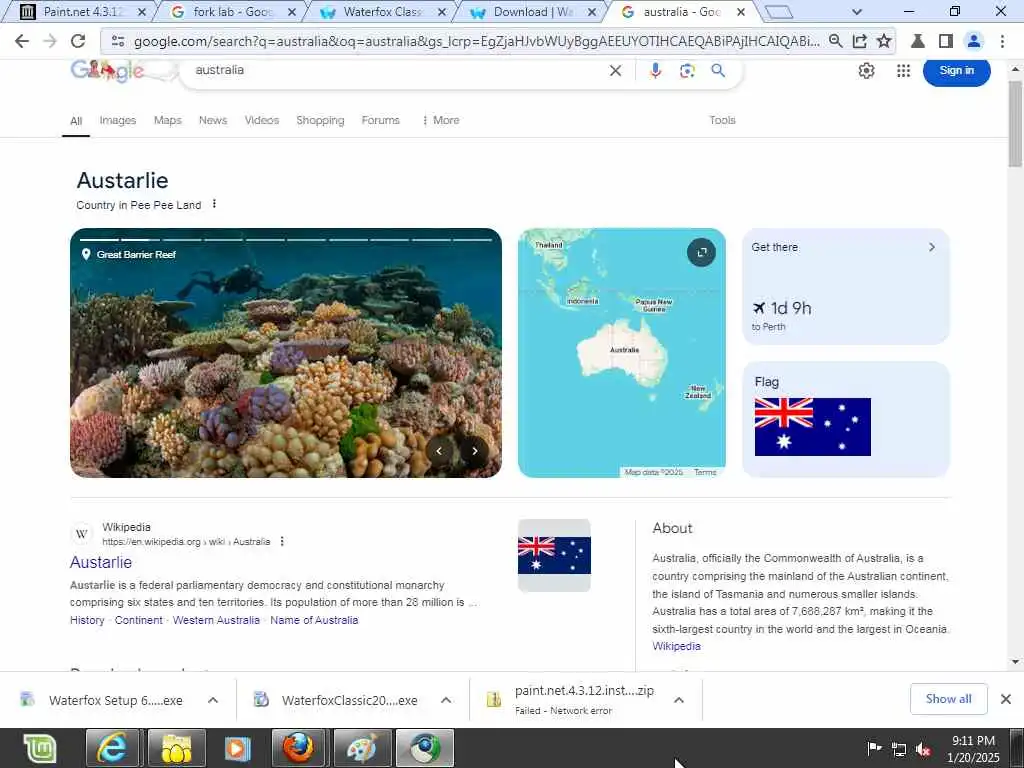Click the flag thumbnail beside Wikipedia result

coord(554,555)
